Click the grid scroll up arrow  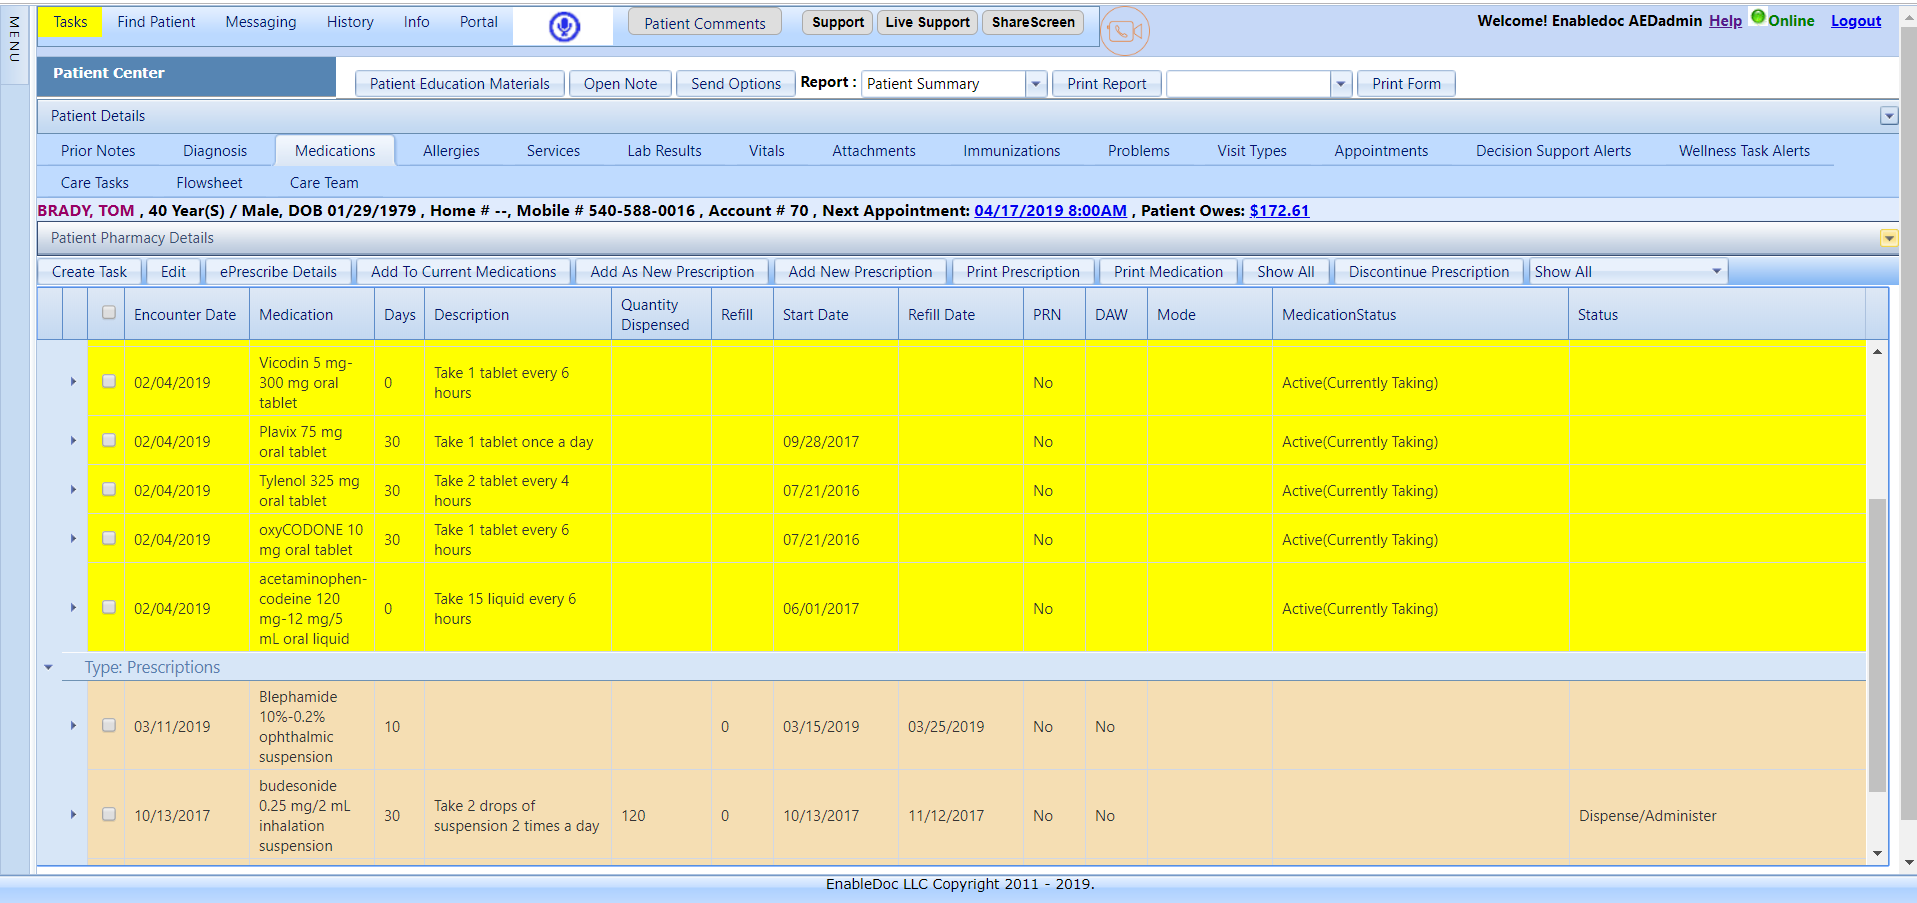1877,352
